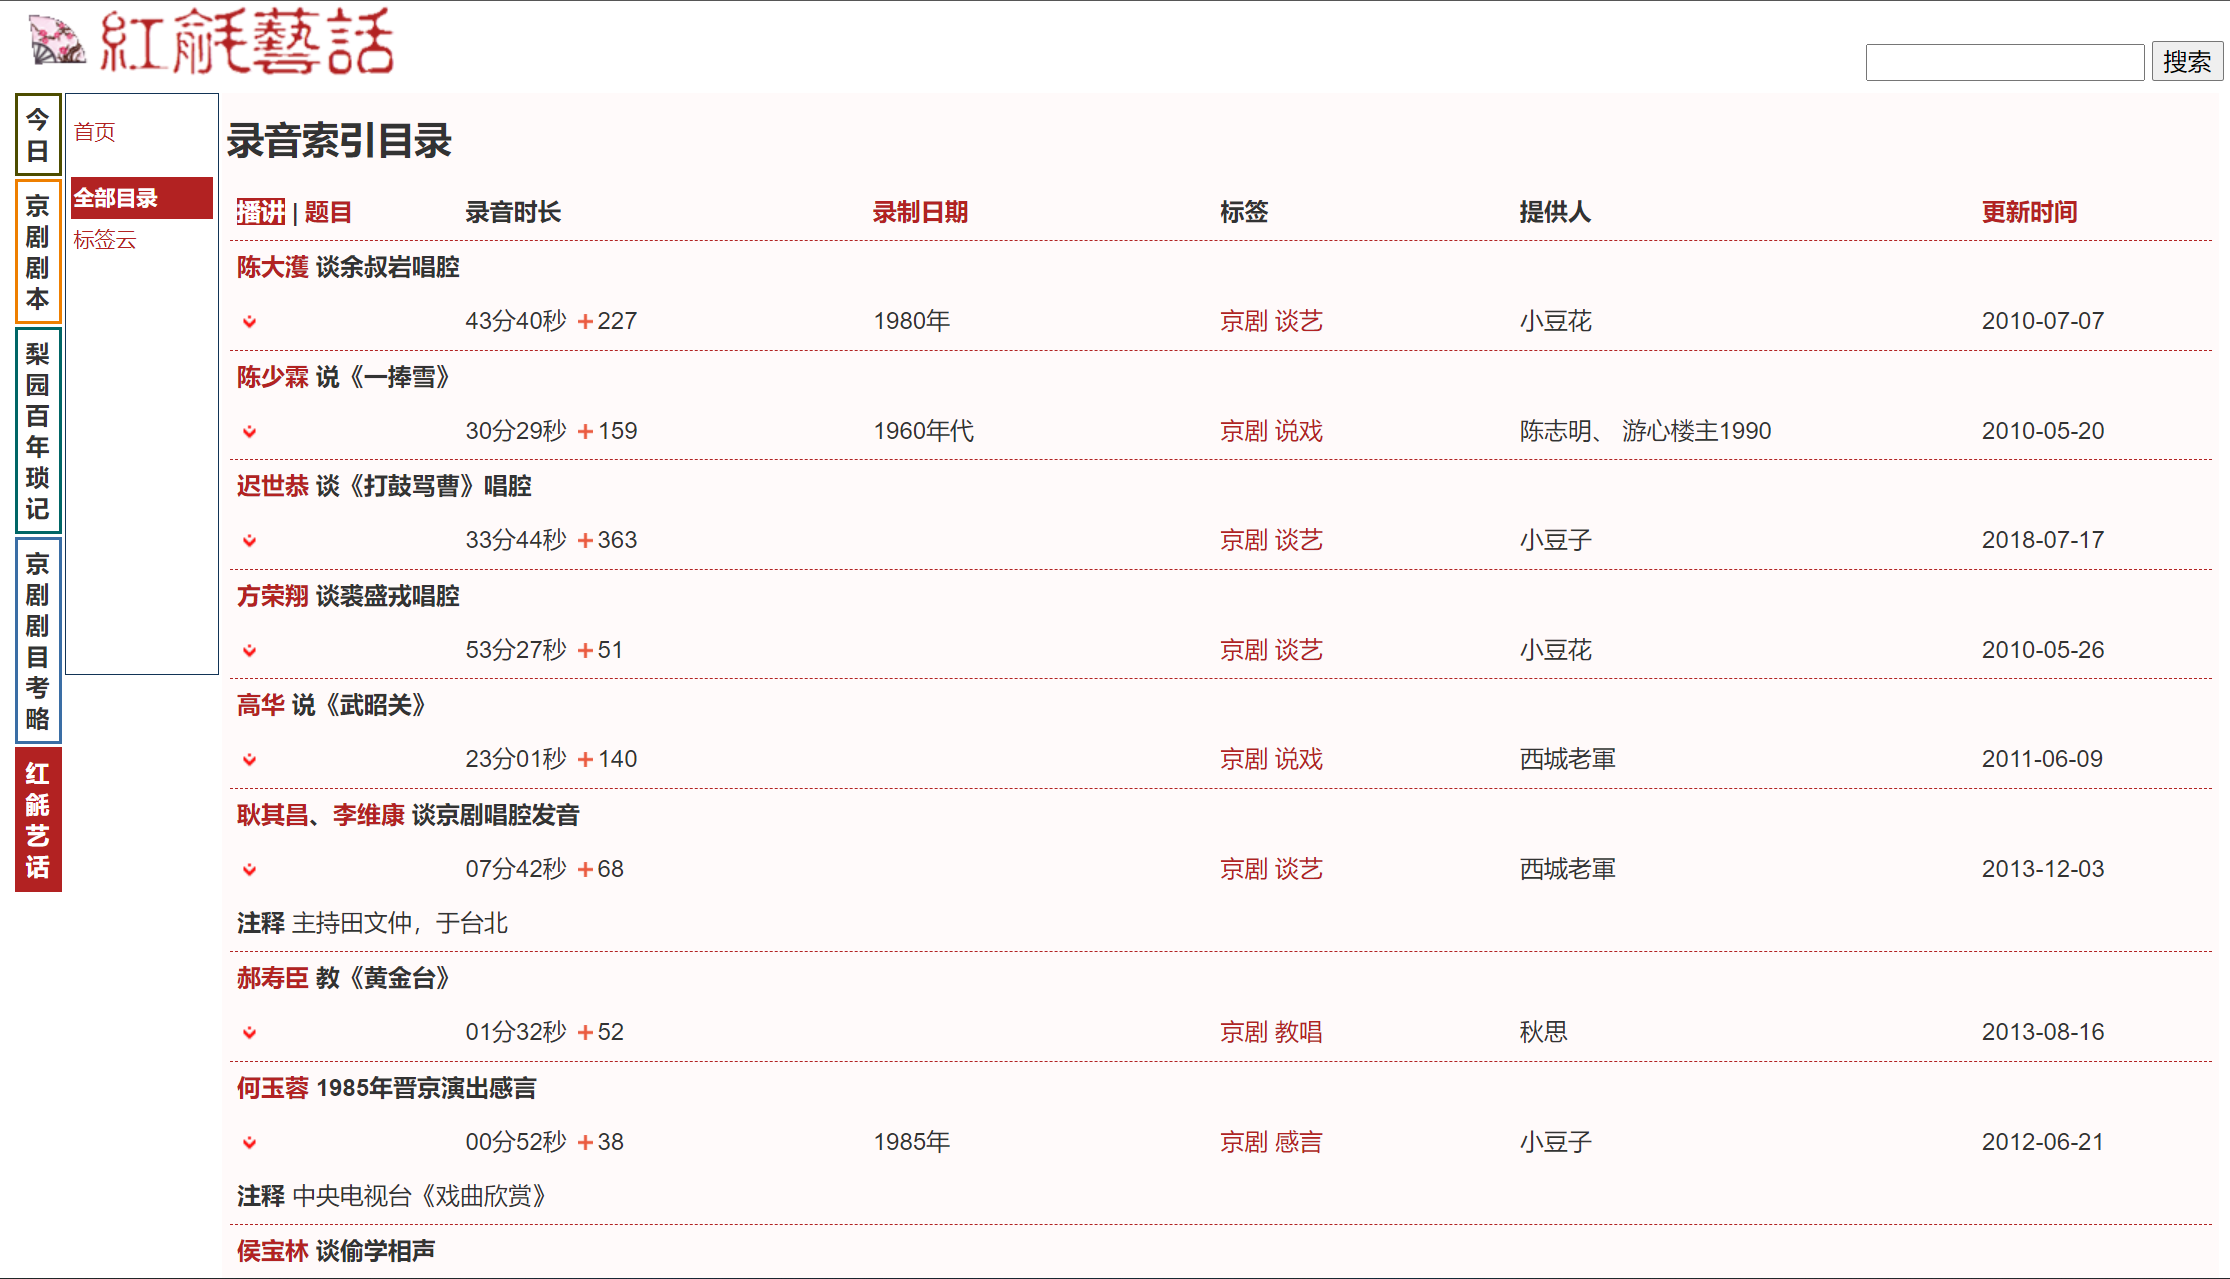The width and height of the screenshot is (2230, 1279).
Task: Click the search text field
Action: (x=2004, y=62)
